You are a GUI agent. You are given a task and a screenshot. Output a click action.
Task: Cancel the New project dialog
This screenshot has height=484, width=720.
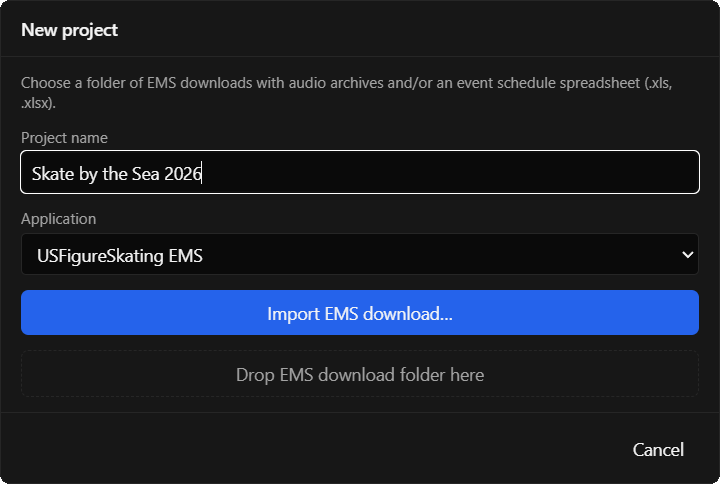pyautogui.click(x=658, y=450)
